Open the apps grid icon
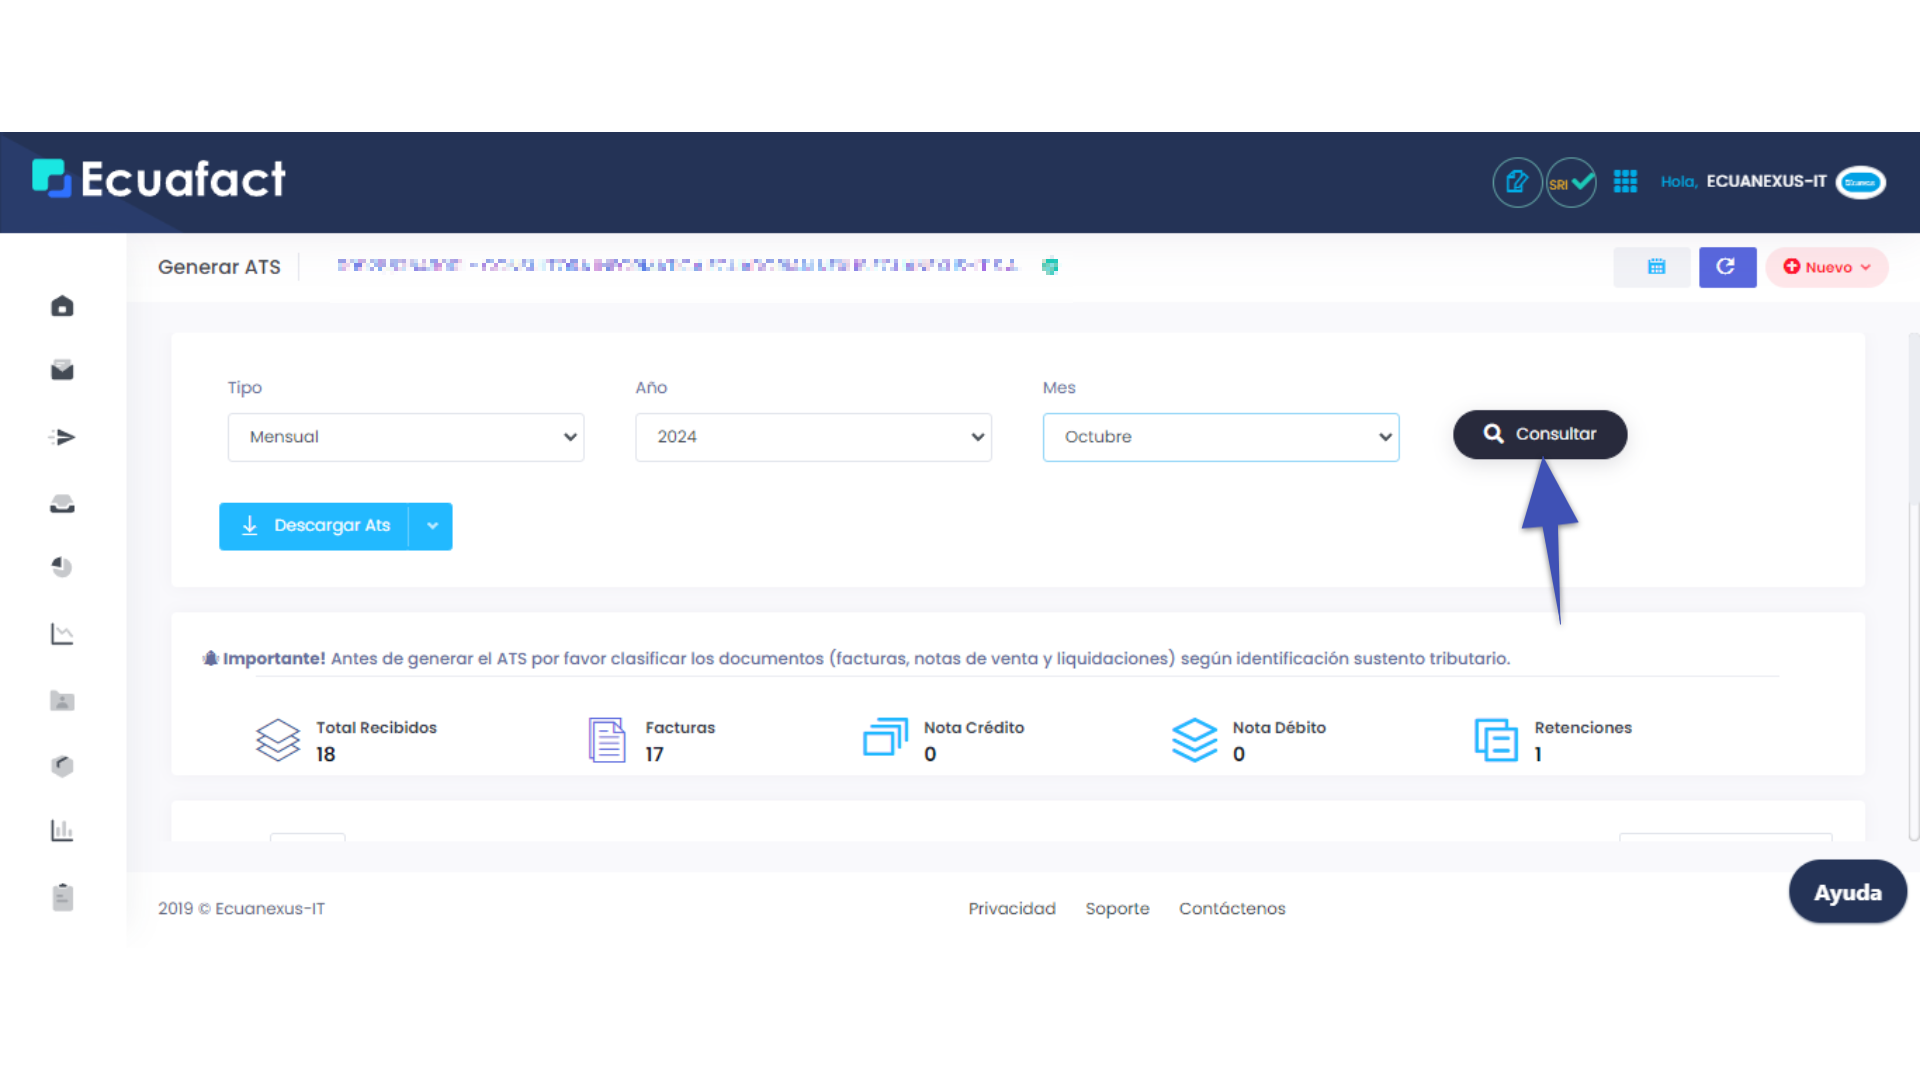The image size is (1920, 1080). 1625,181
